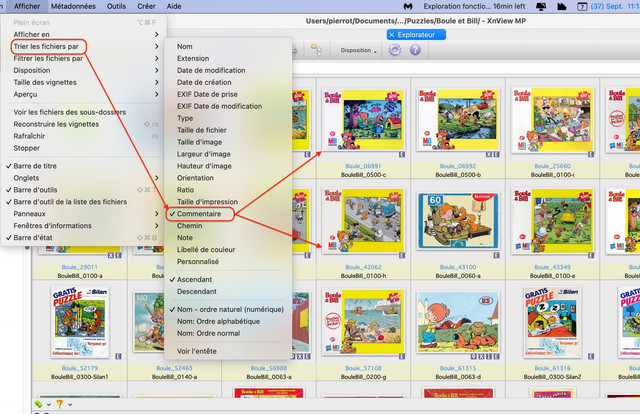Open dropdown arrow beside the tag icon
Viewport: 640px width, 414px height.
pos(49,405)
